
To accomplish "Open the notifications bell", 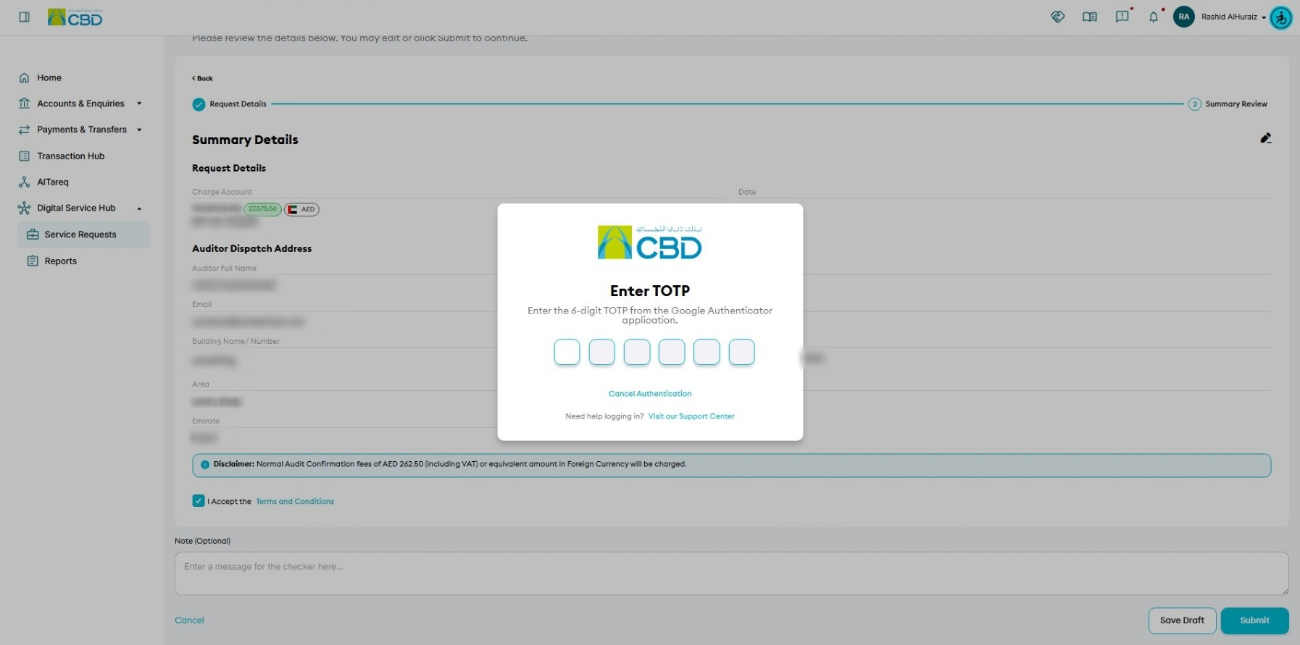I will tap(1153, 17).
